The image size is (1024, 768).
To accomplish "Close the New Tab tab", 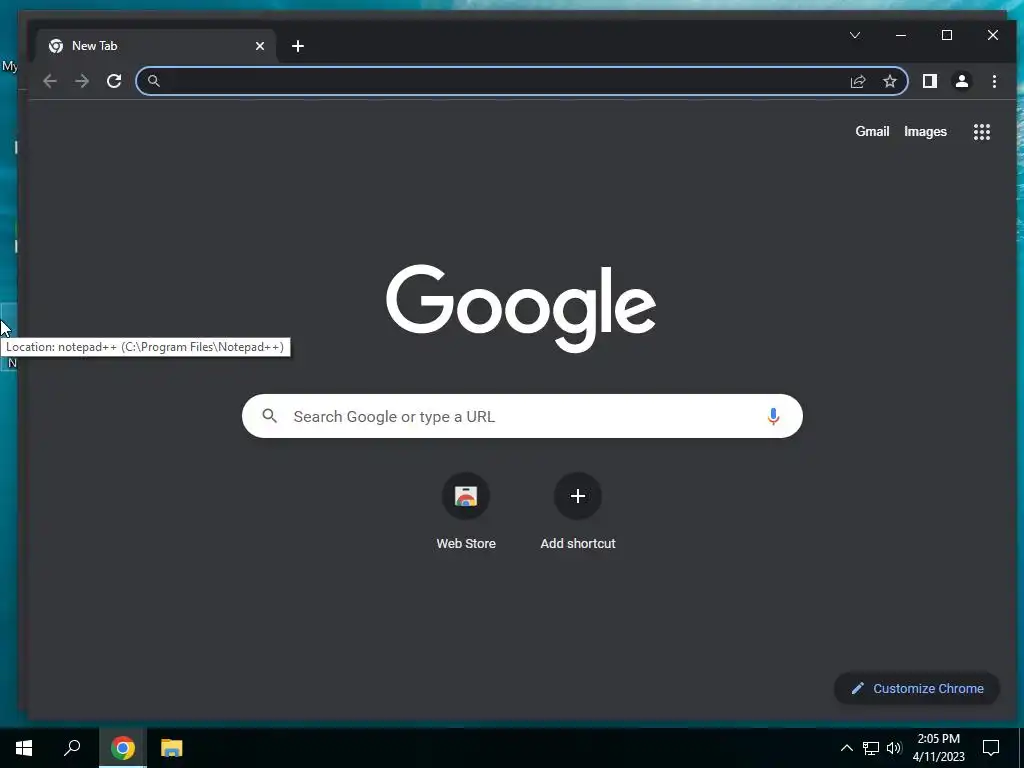I will coord(260,46).
